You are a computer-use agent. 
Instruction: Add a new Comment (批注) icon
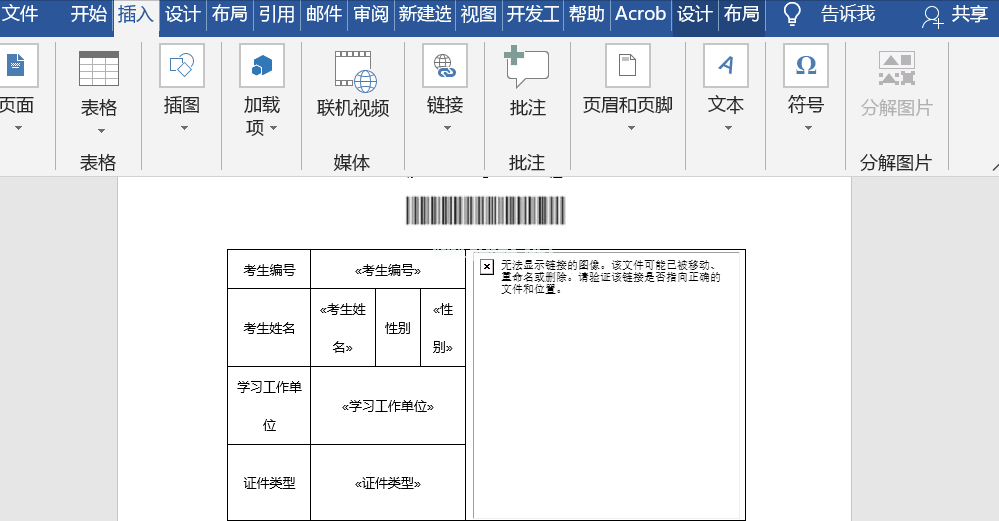point(527,68)
